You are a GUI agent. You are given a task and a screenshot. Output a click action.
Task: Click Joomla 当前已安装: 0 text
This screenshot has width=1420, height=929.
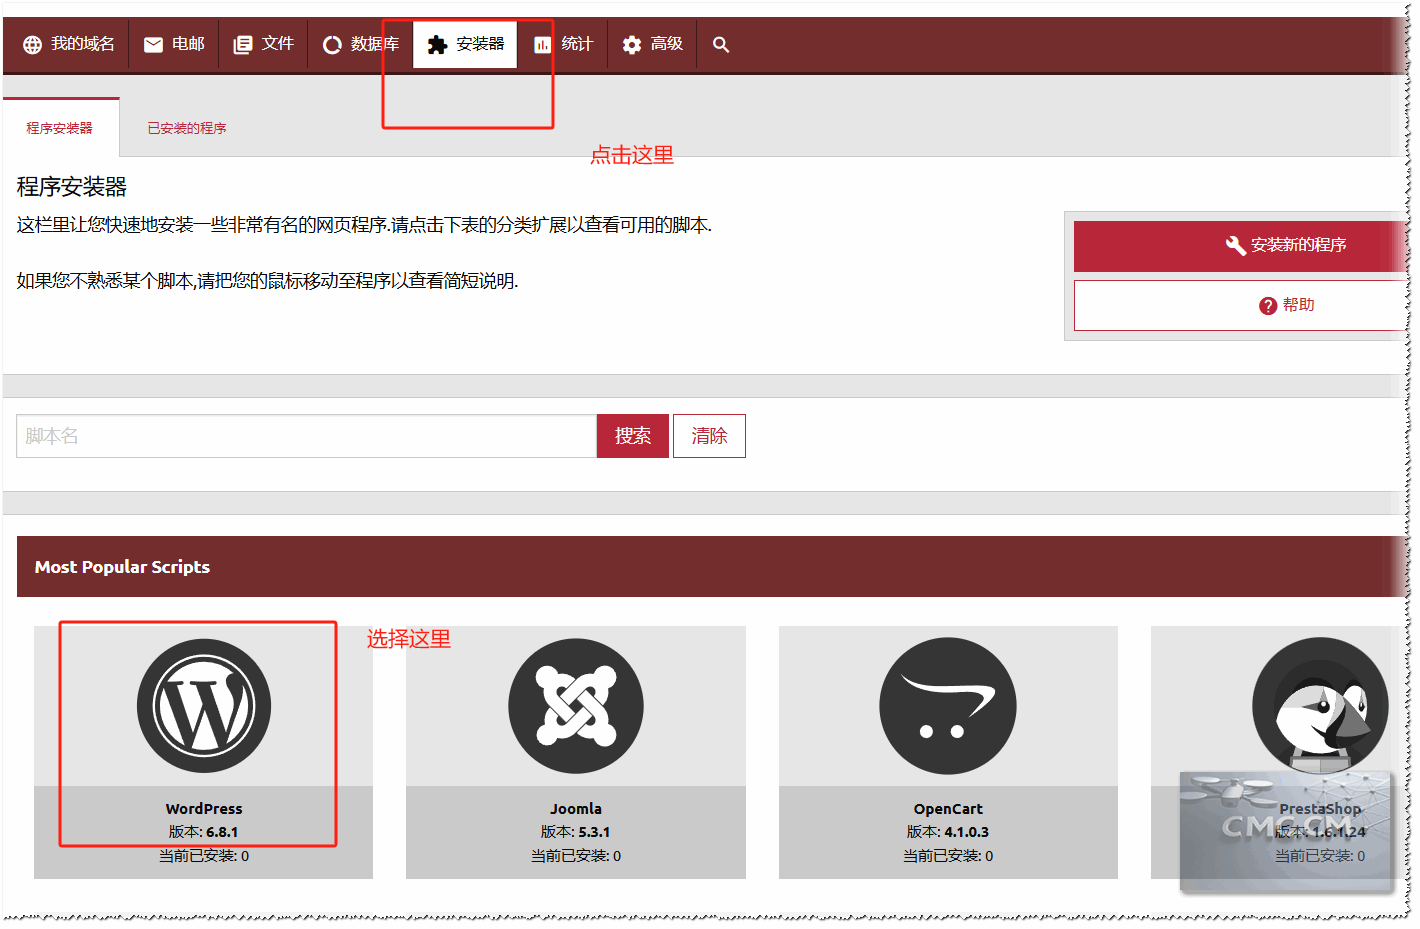[x=576, y=856]
